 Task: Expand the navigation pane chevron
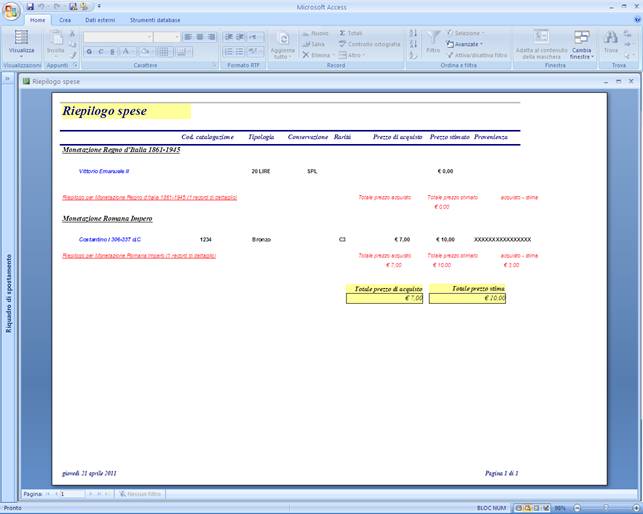[x=7, y=78]
